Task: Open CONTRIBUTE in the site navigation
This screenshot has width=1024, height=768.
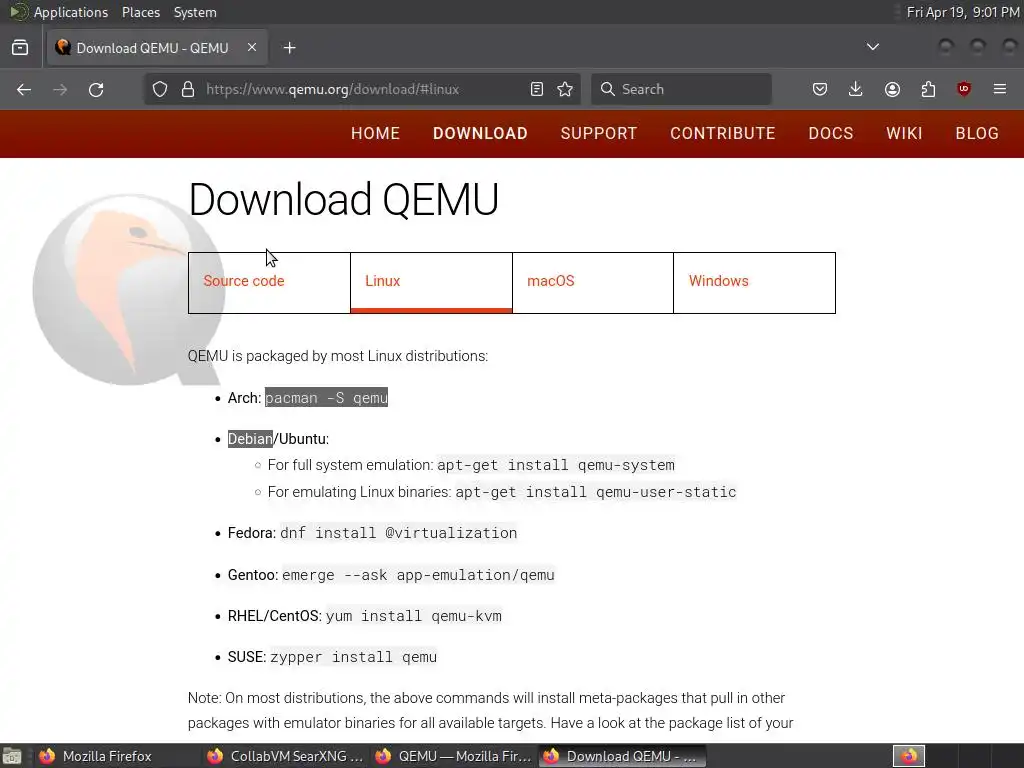Action: 723,133
